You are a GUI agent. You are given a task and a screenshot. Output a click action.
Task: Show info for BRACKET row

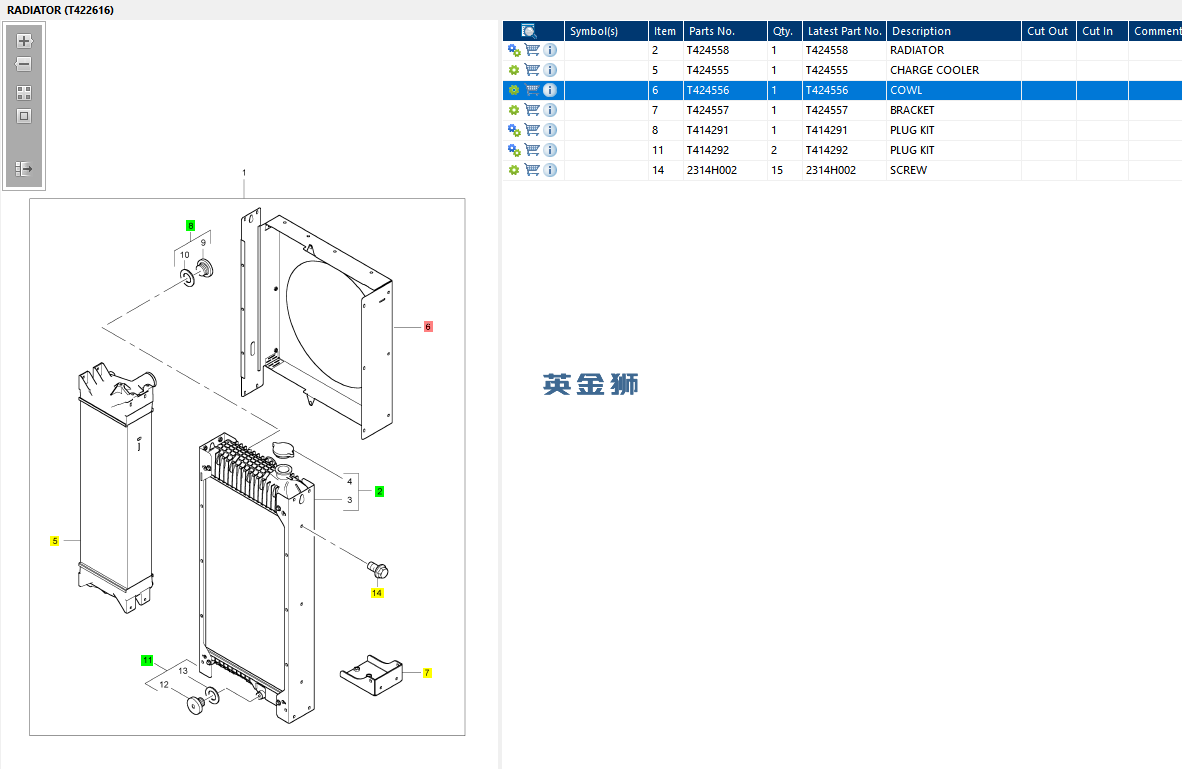click(550, 110)
